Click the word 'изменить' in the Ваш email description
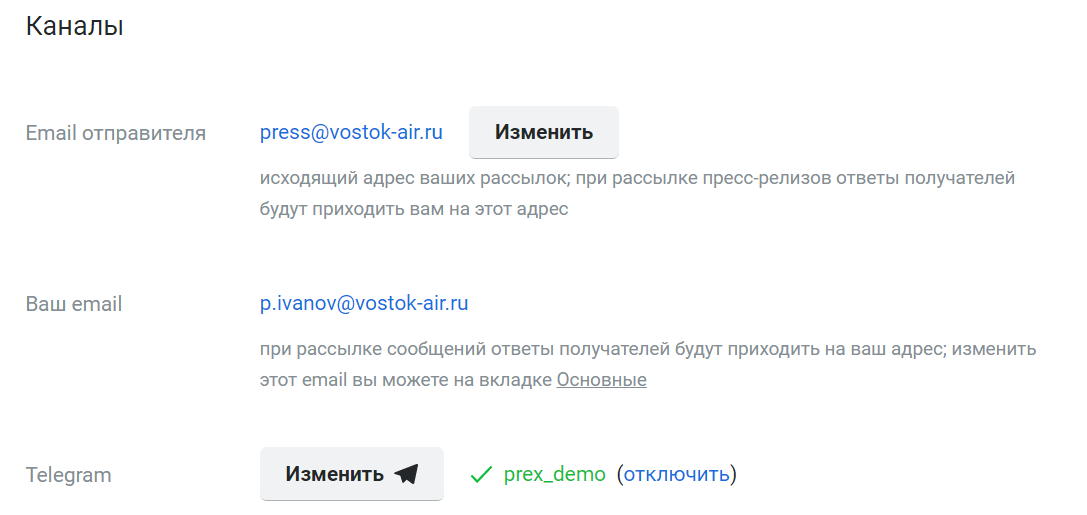This screenshot has width=1087, height=515. [x=994, y=350]
